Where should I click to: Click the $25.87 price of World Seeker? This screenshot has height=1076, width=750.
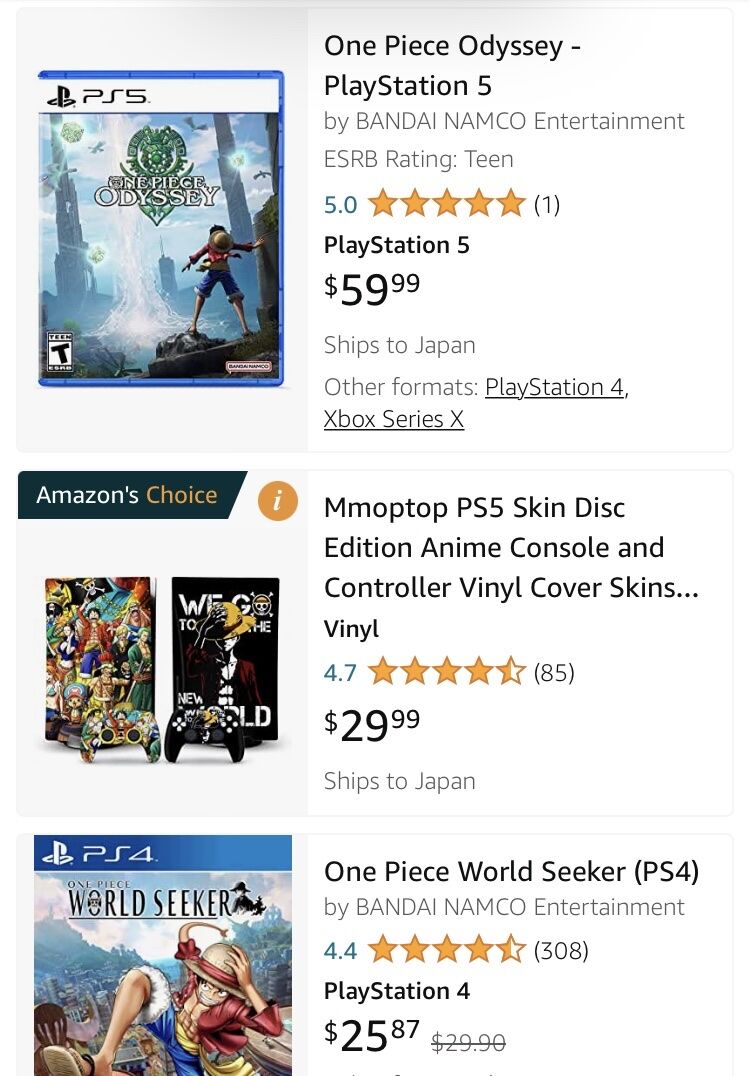click(x=372, y=1036)
